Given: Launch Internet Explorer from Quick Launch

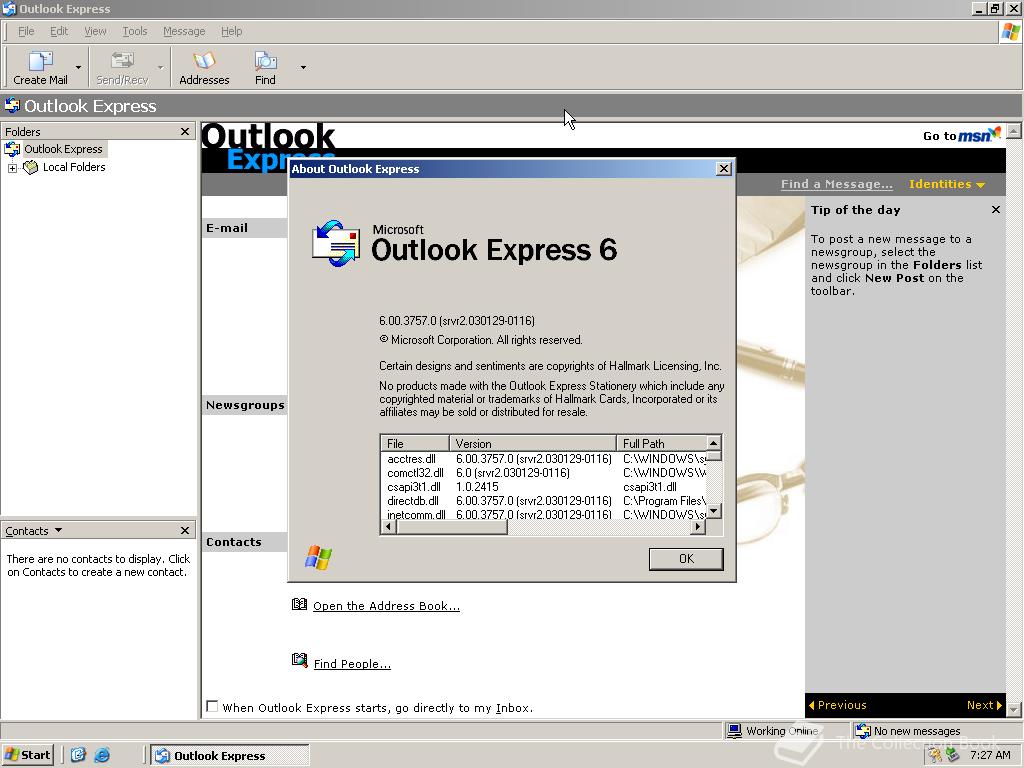Looking at the screenshot, I should click(102, 755).
